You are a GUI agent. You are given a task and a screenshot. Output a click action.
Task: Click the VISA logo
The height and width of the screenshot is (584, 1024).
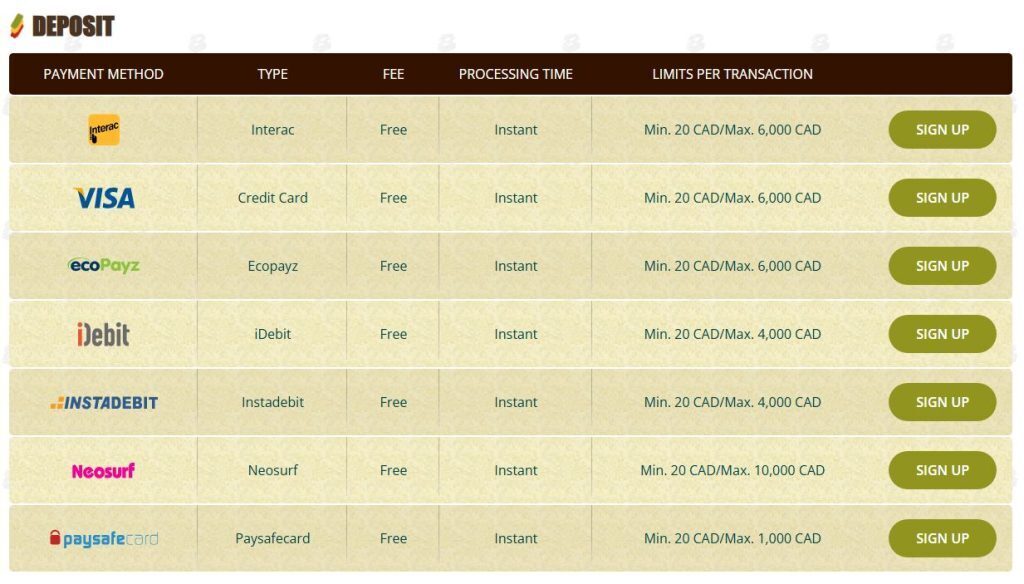point(104,198)
